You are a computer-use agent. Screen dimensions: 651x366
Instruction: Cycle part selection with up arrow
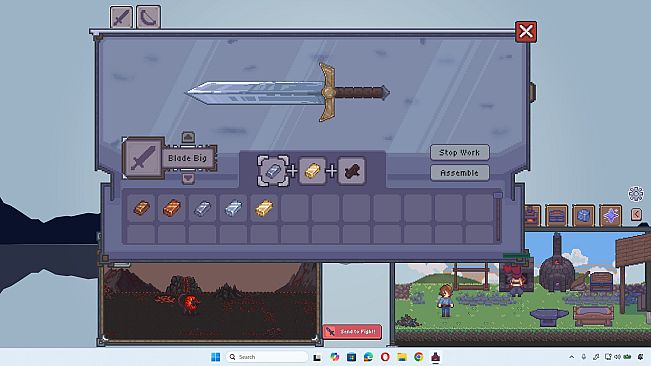pos(188,137)
